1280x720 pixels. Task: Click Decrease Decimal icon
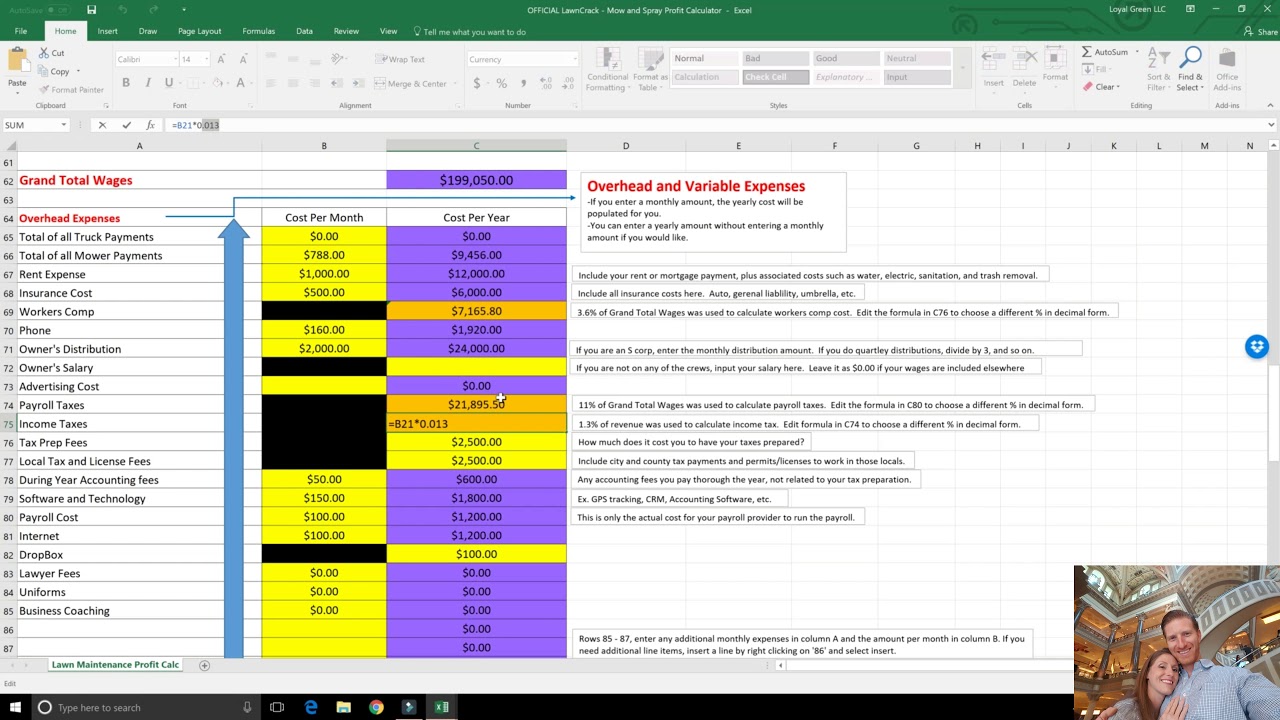[x=566, y=83]
